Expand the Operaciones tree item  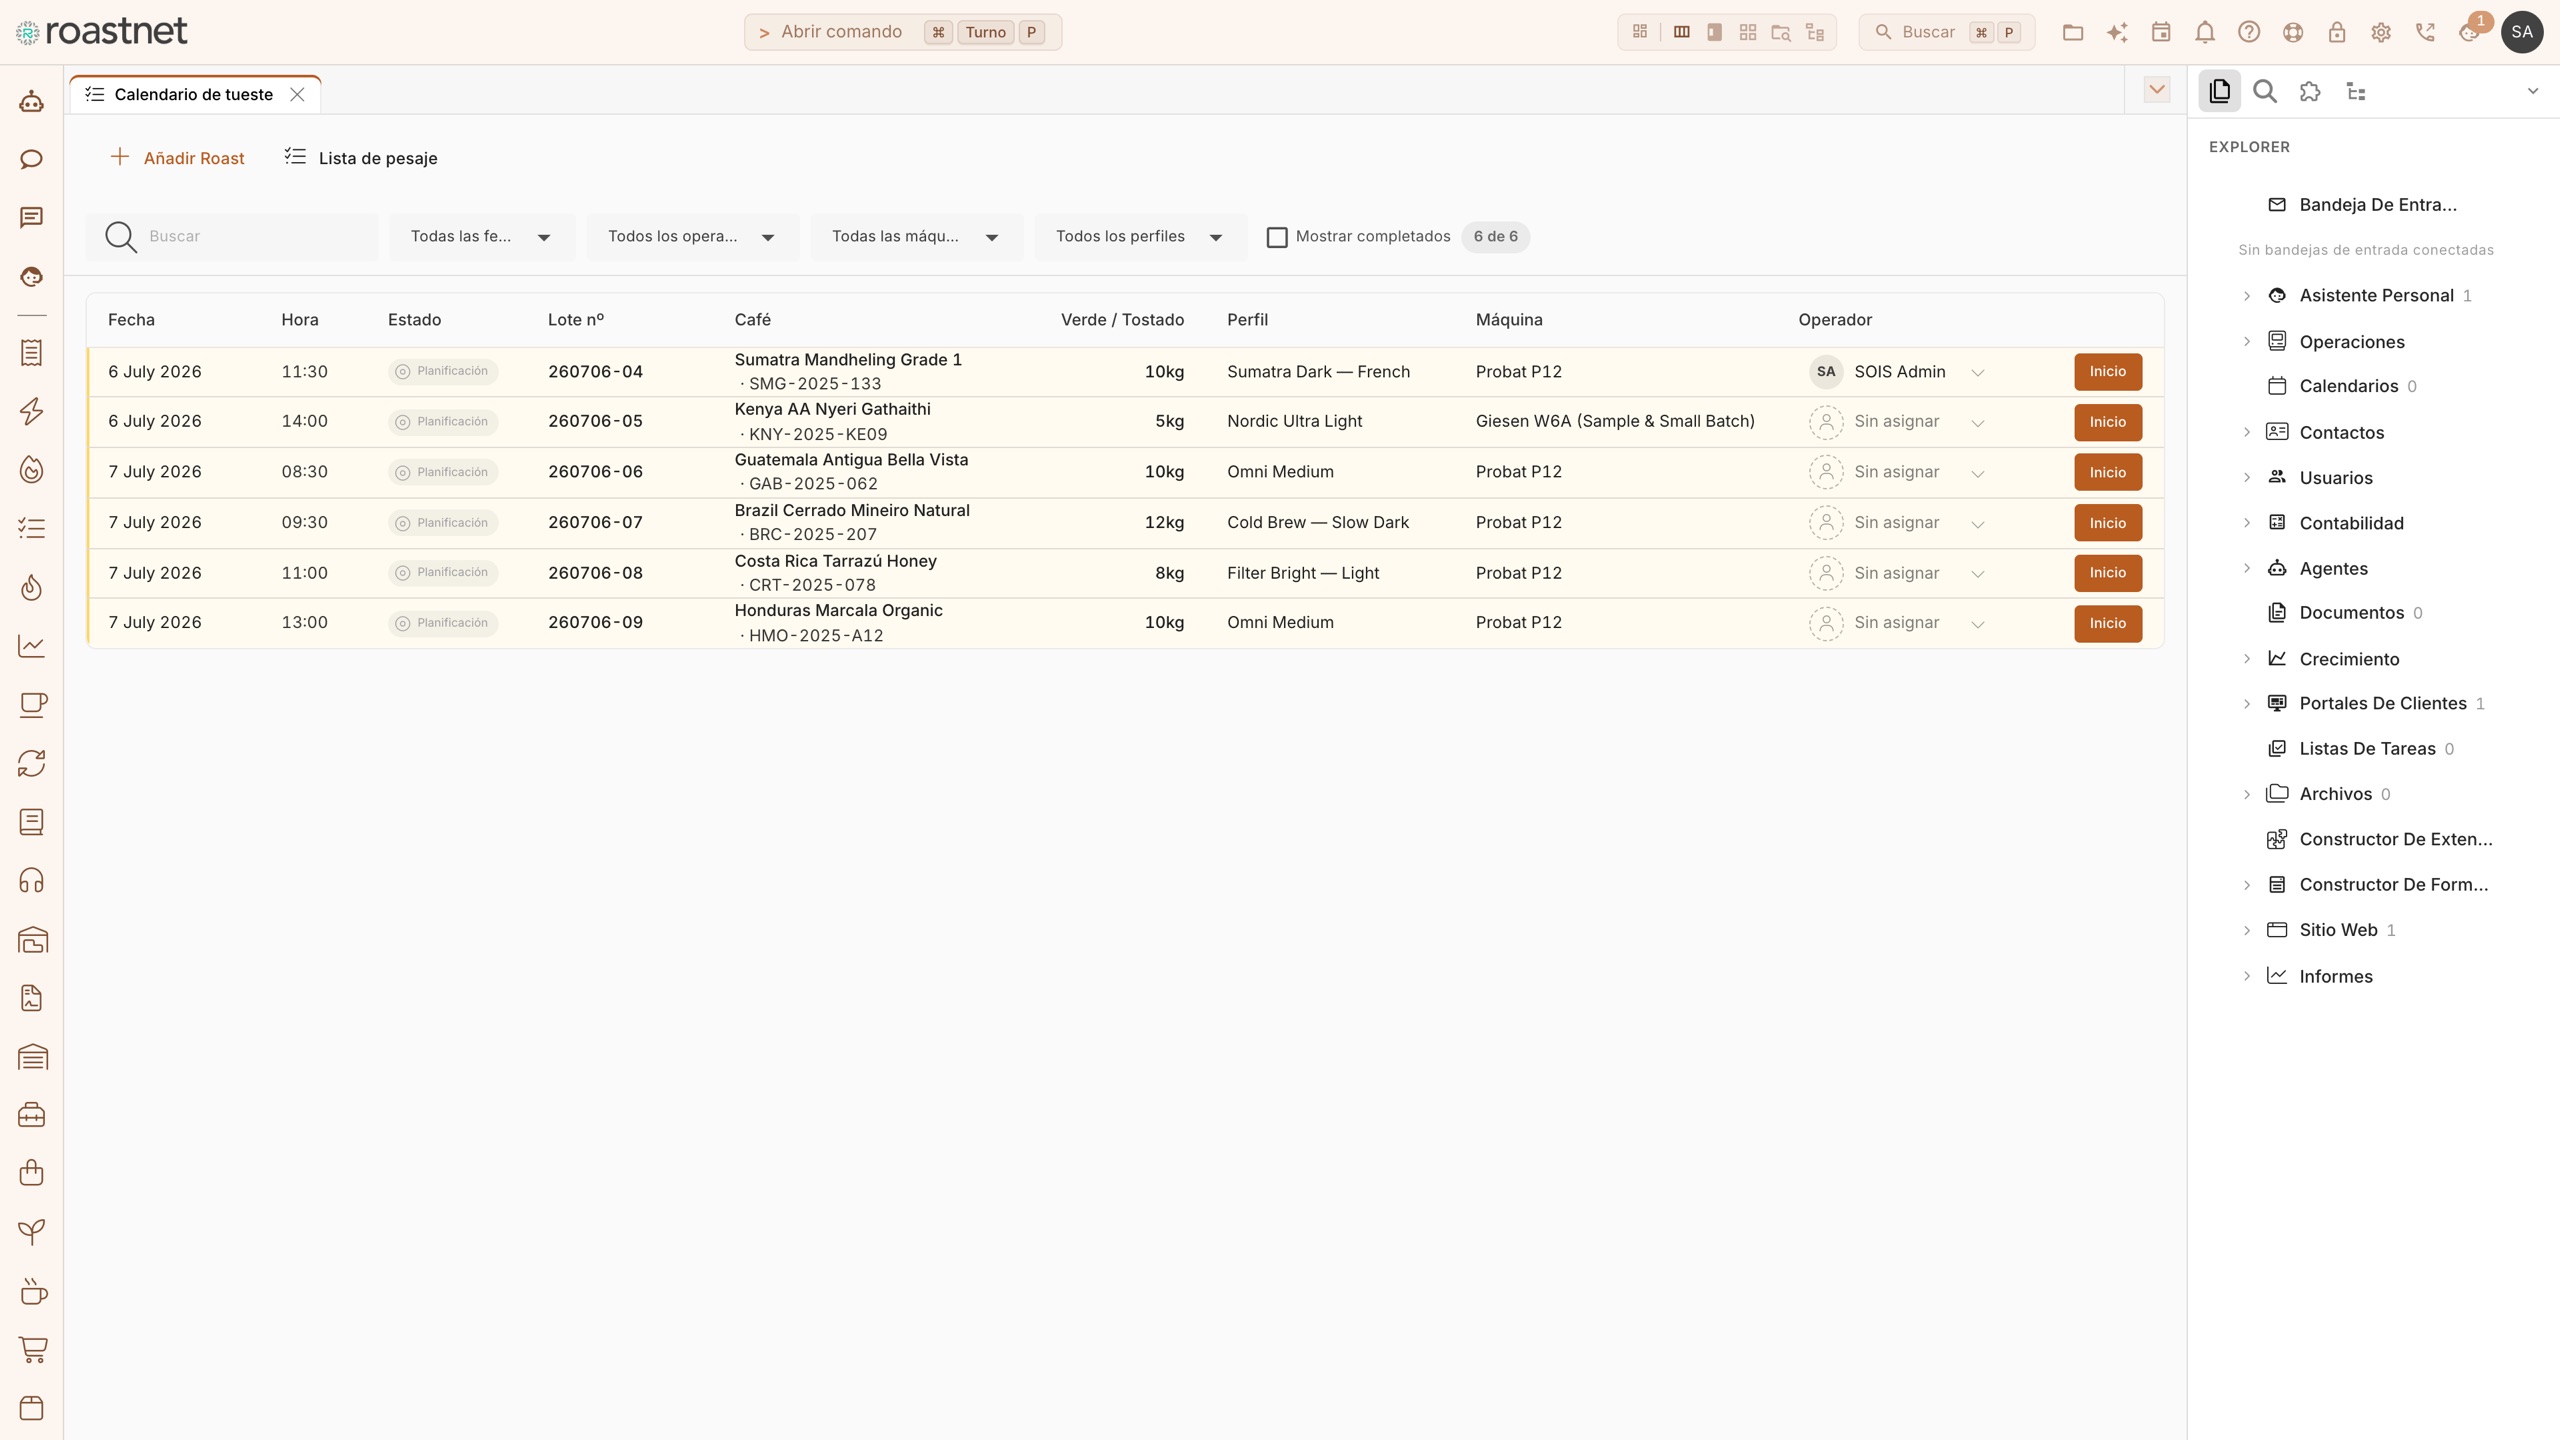(x=2247, y=342)
